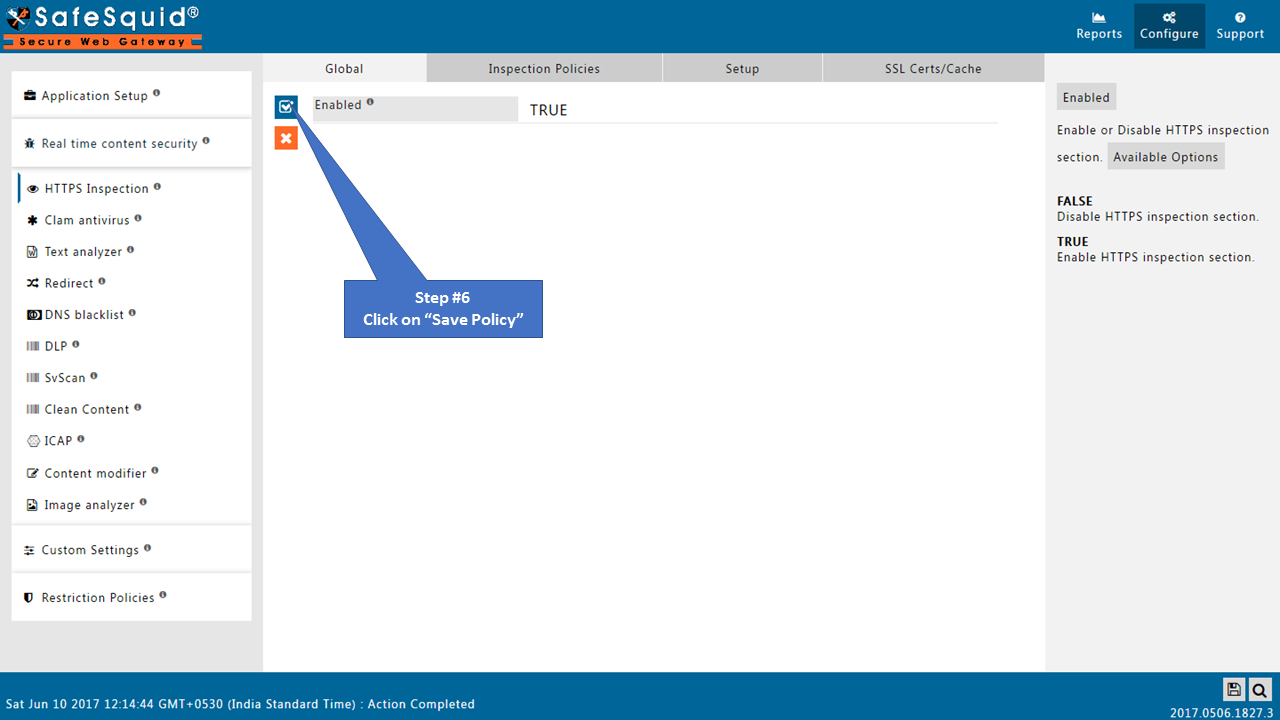Screen dimensions: 1280x720
Task: Expand the Application Setup section
Action: (94, 96)
